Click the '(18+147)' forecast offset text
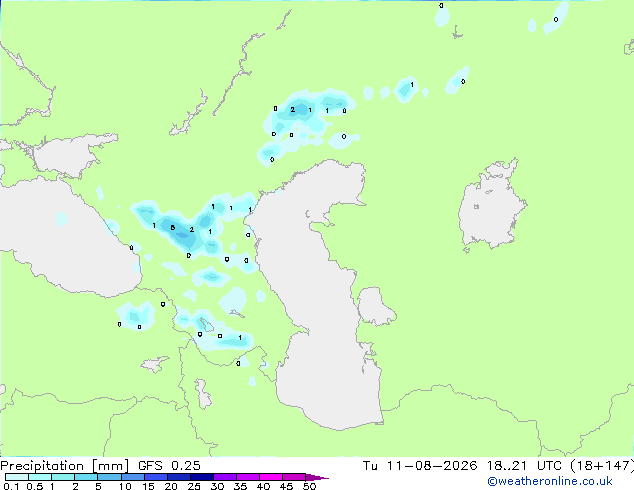The width and height of the screenshot is (634, 490). (x=602, y=466)
